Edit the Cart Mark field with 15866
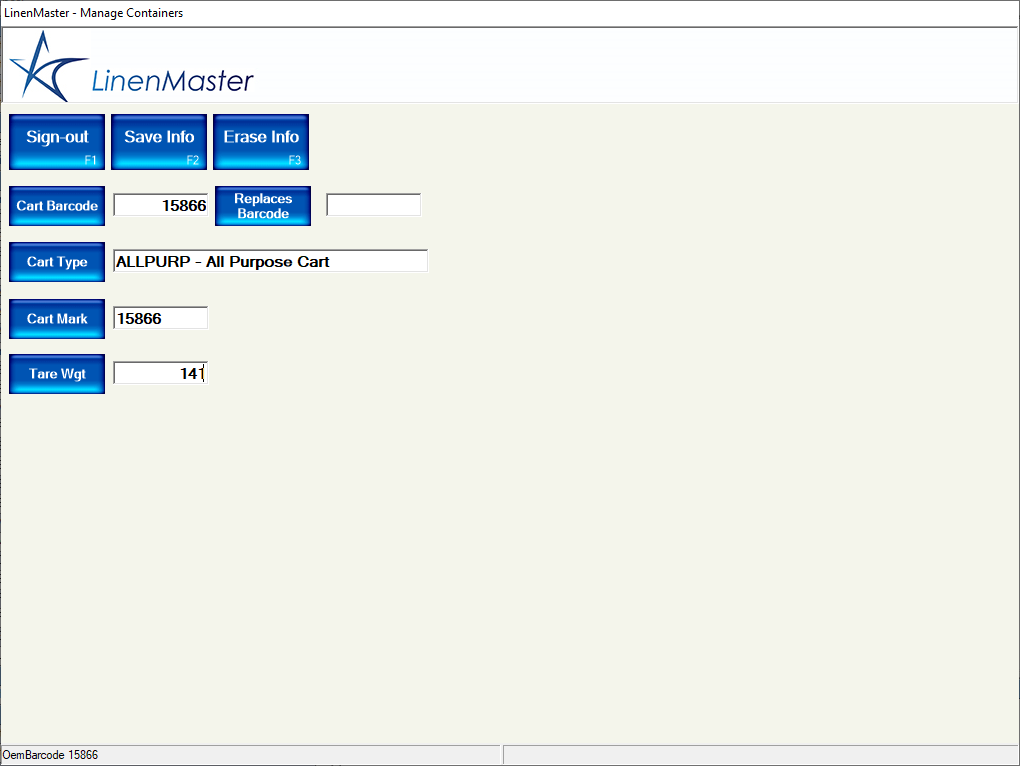Image resolution: width=1020 pixels, height=766 pixels. click(x=161, y=318)
